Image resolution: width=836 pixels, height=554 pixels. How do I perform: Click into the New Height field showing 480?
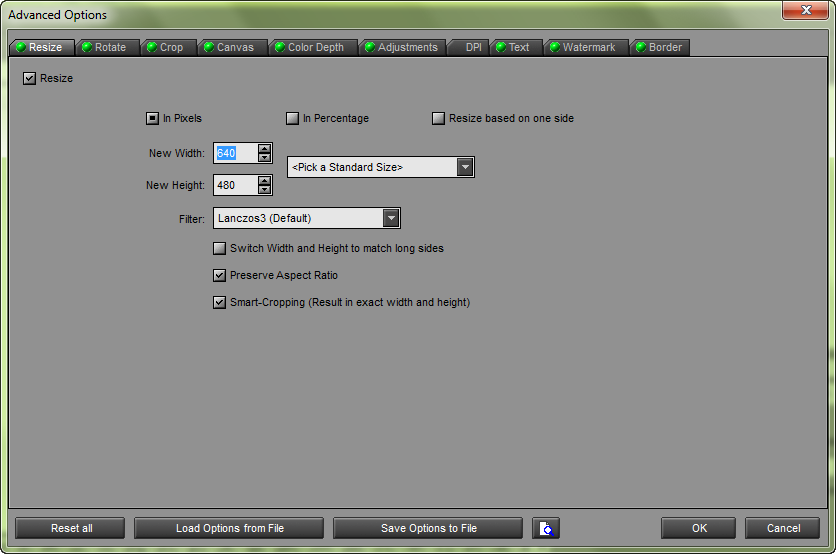pos(236,186)
